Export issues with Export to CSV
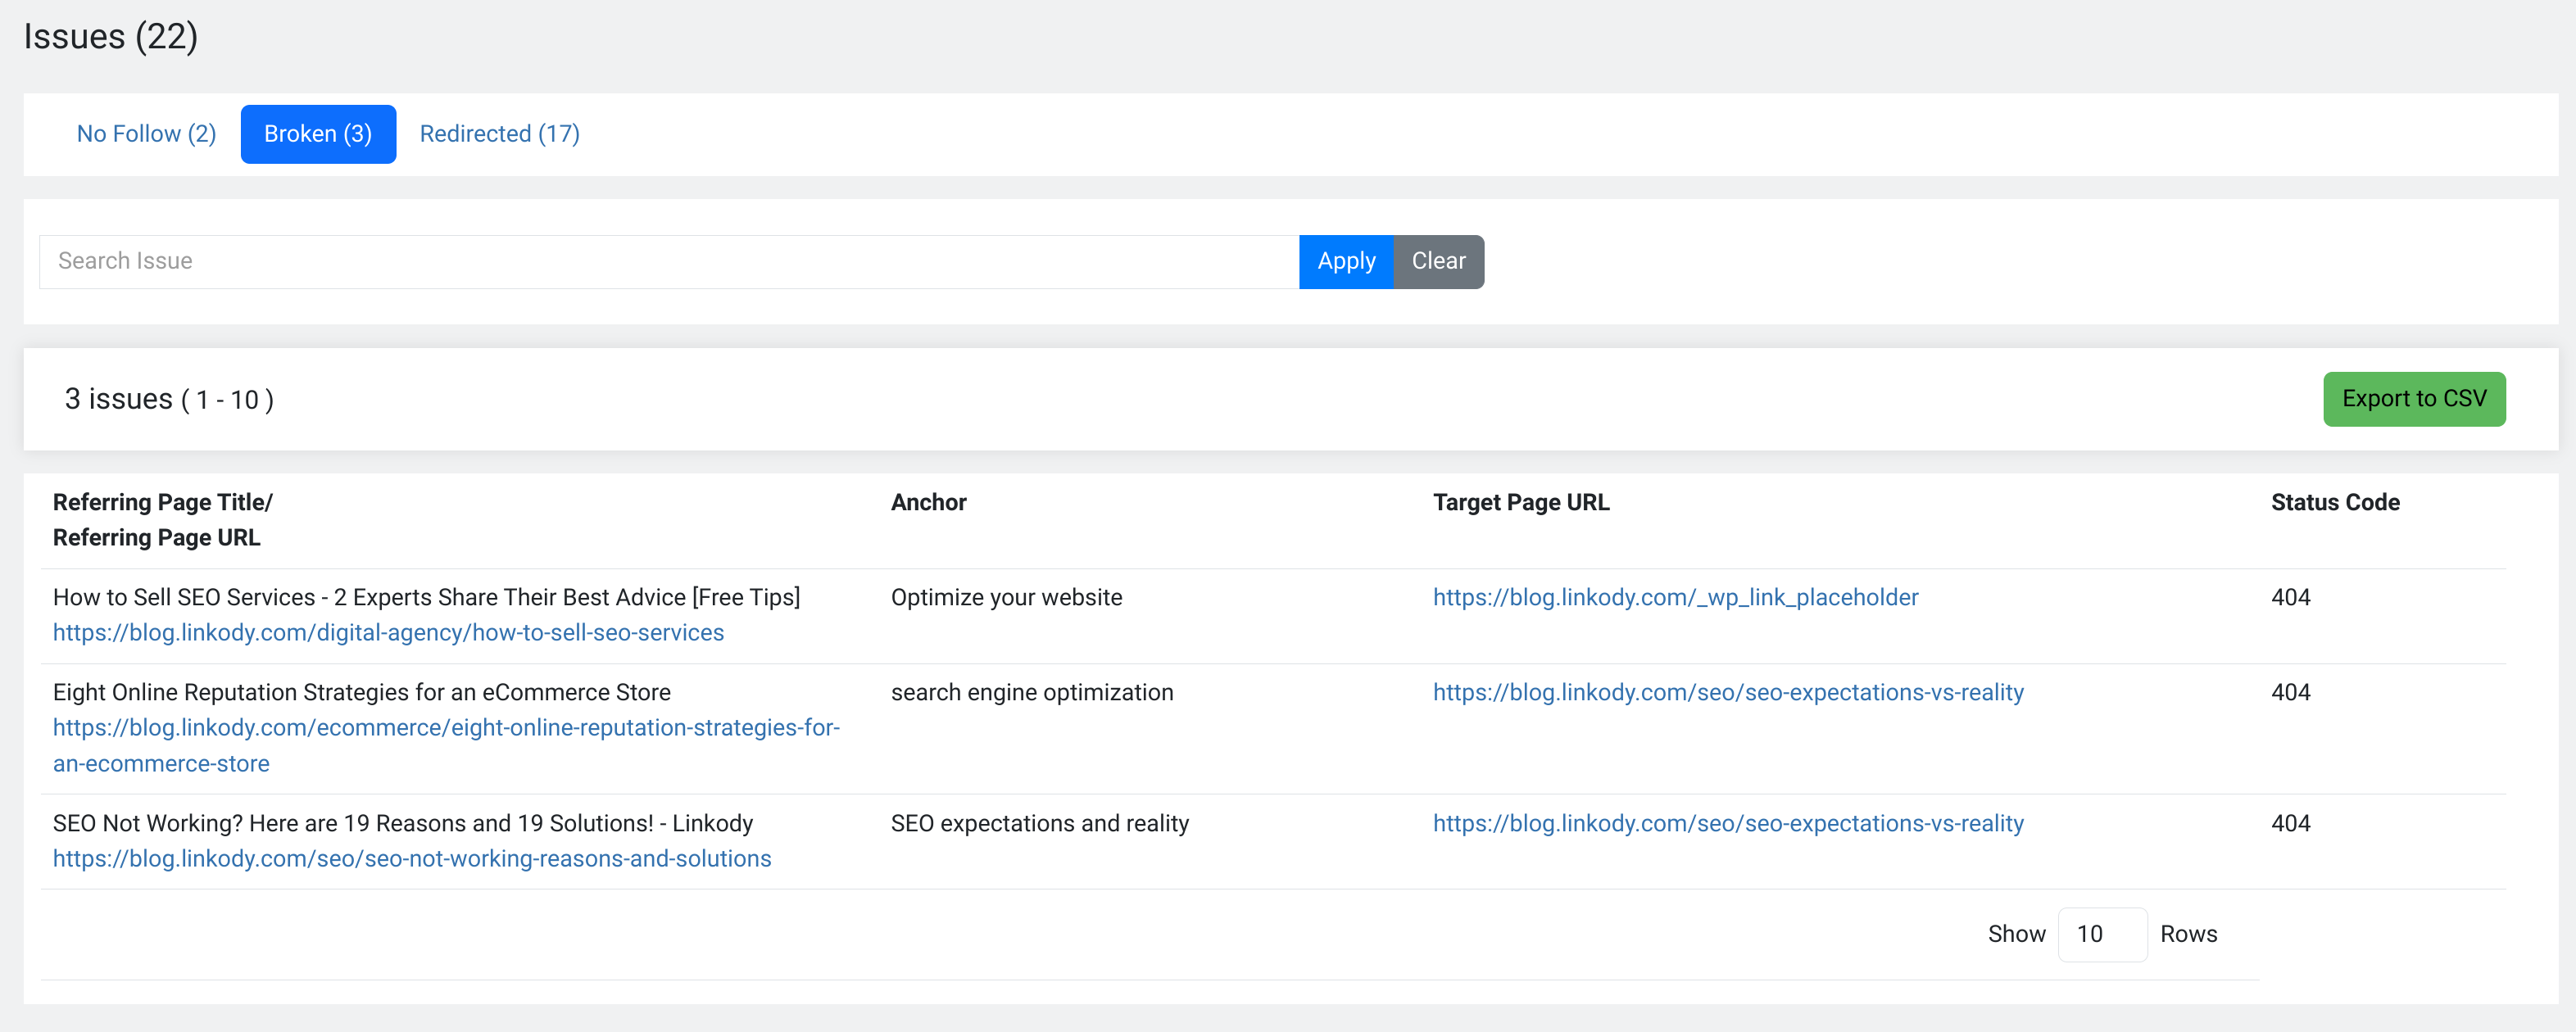Screen dimensions: 2576x1032 [2414, 399]
